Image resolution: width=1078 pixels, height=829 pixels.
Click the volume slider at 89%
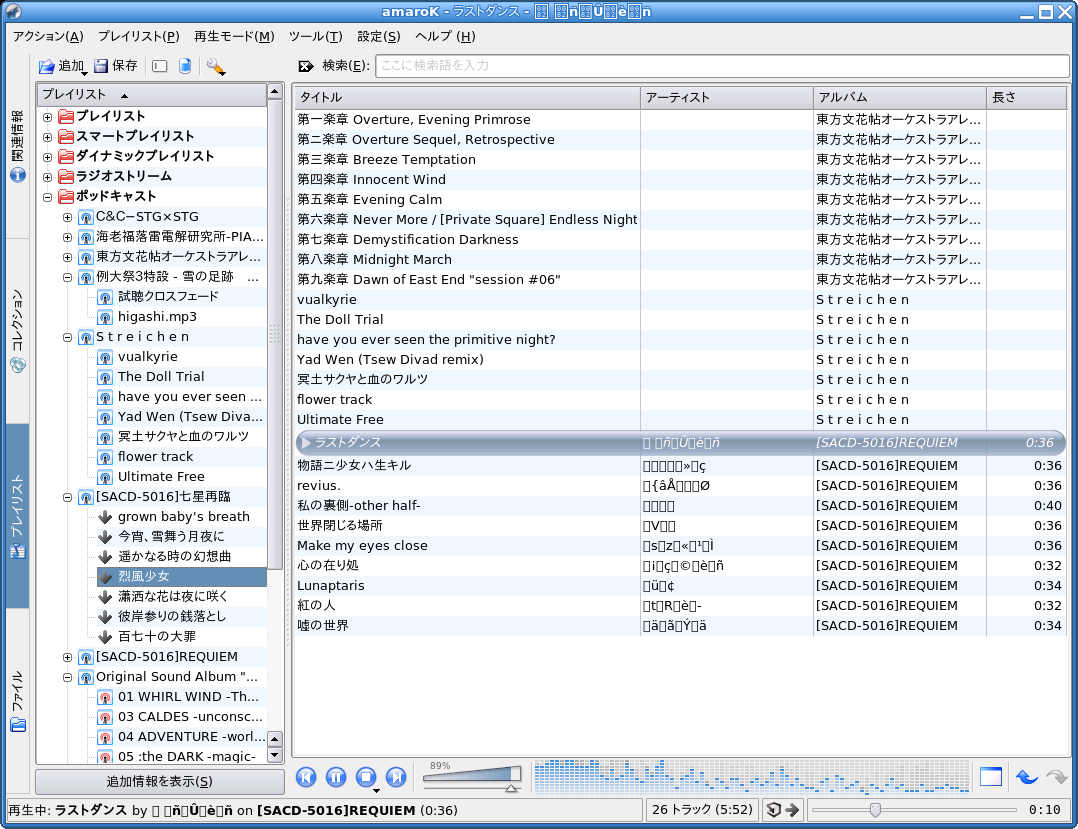click(472, 777)
